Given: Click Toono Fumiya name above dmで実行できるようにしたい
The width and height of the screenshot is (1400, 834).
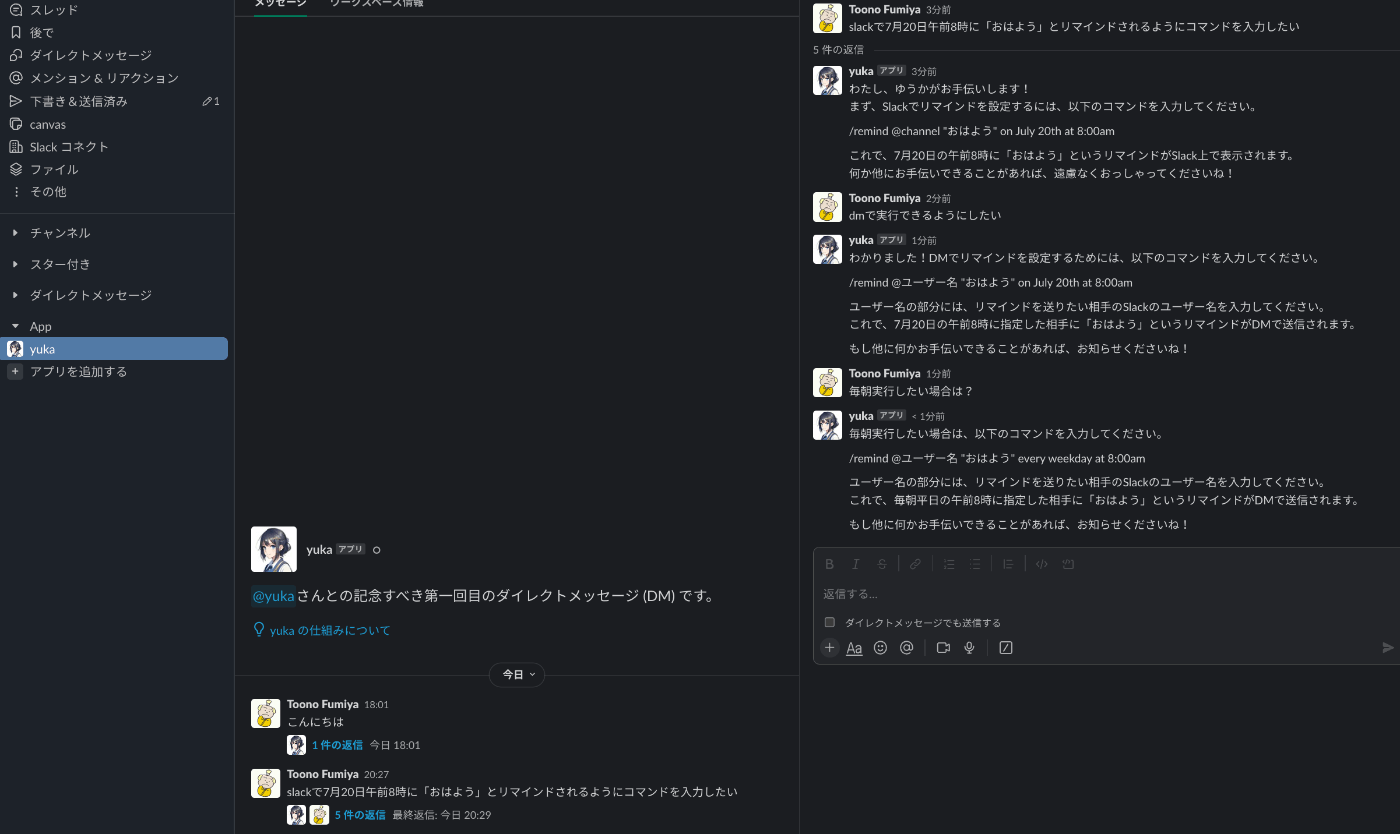Looking at the screenshot, I should pos(884,198).
